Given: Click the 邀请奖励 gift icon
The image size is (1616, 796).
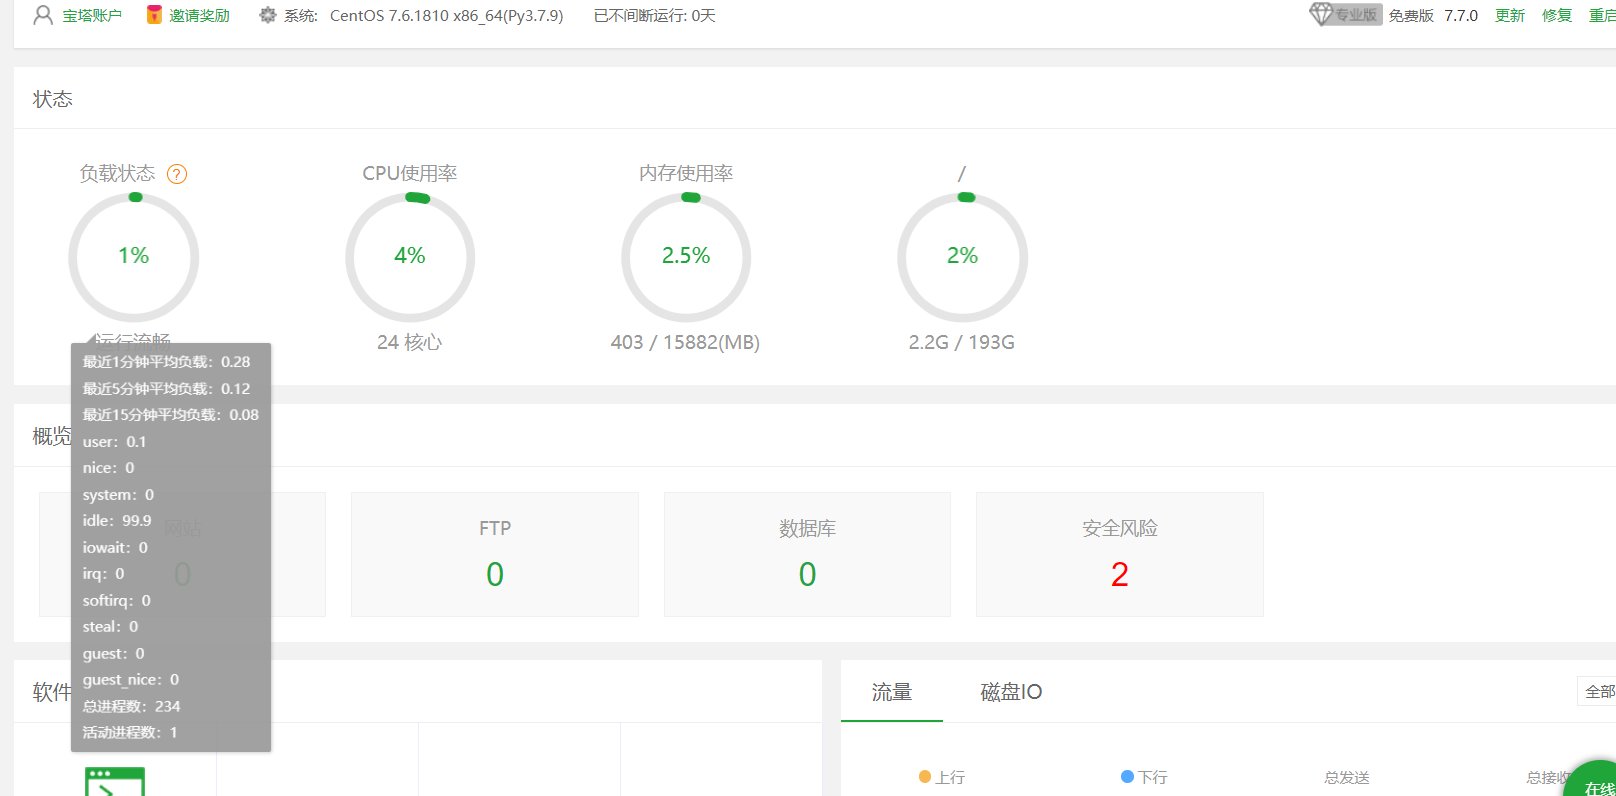Looking at the screenshot, I should (154, 15).
